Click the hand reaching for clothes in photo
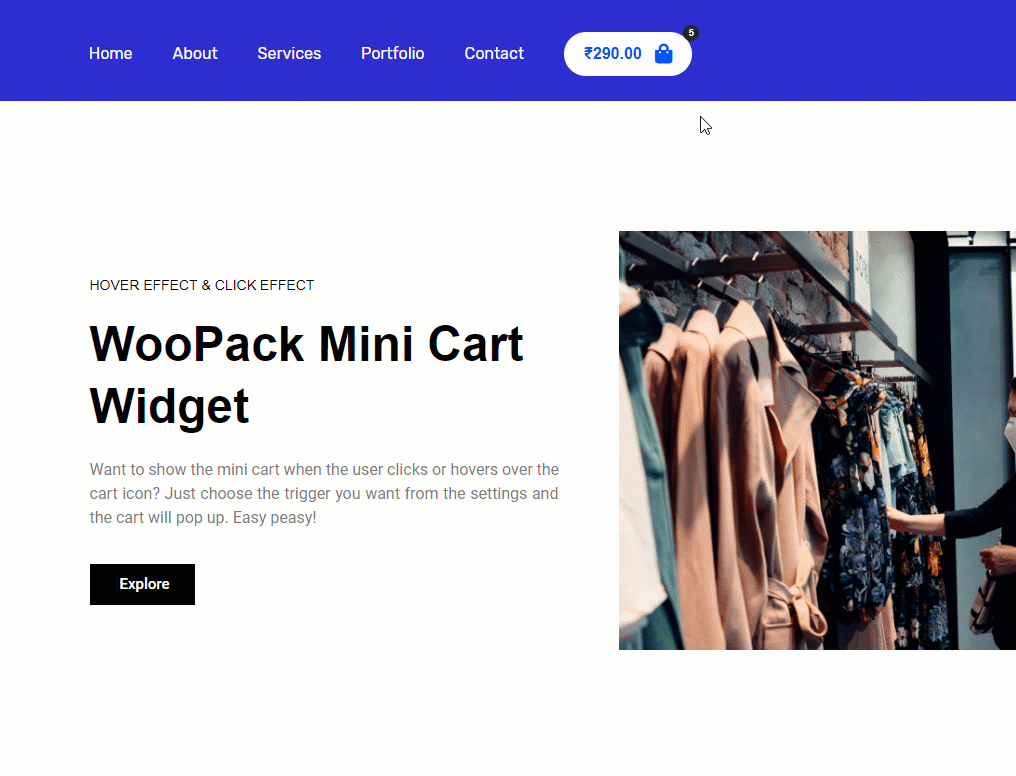 coord(914,520)
